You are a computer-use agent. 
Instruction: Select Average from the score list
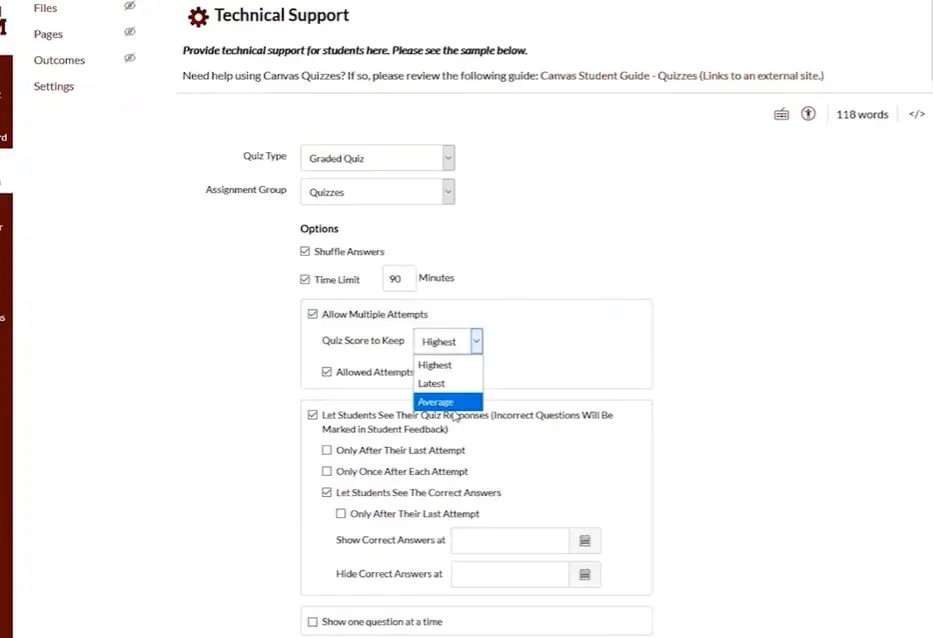coord(436,402)
